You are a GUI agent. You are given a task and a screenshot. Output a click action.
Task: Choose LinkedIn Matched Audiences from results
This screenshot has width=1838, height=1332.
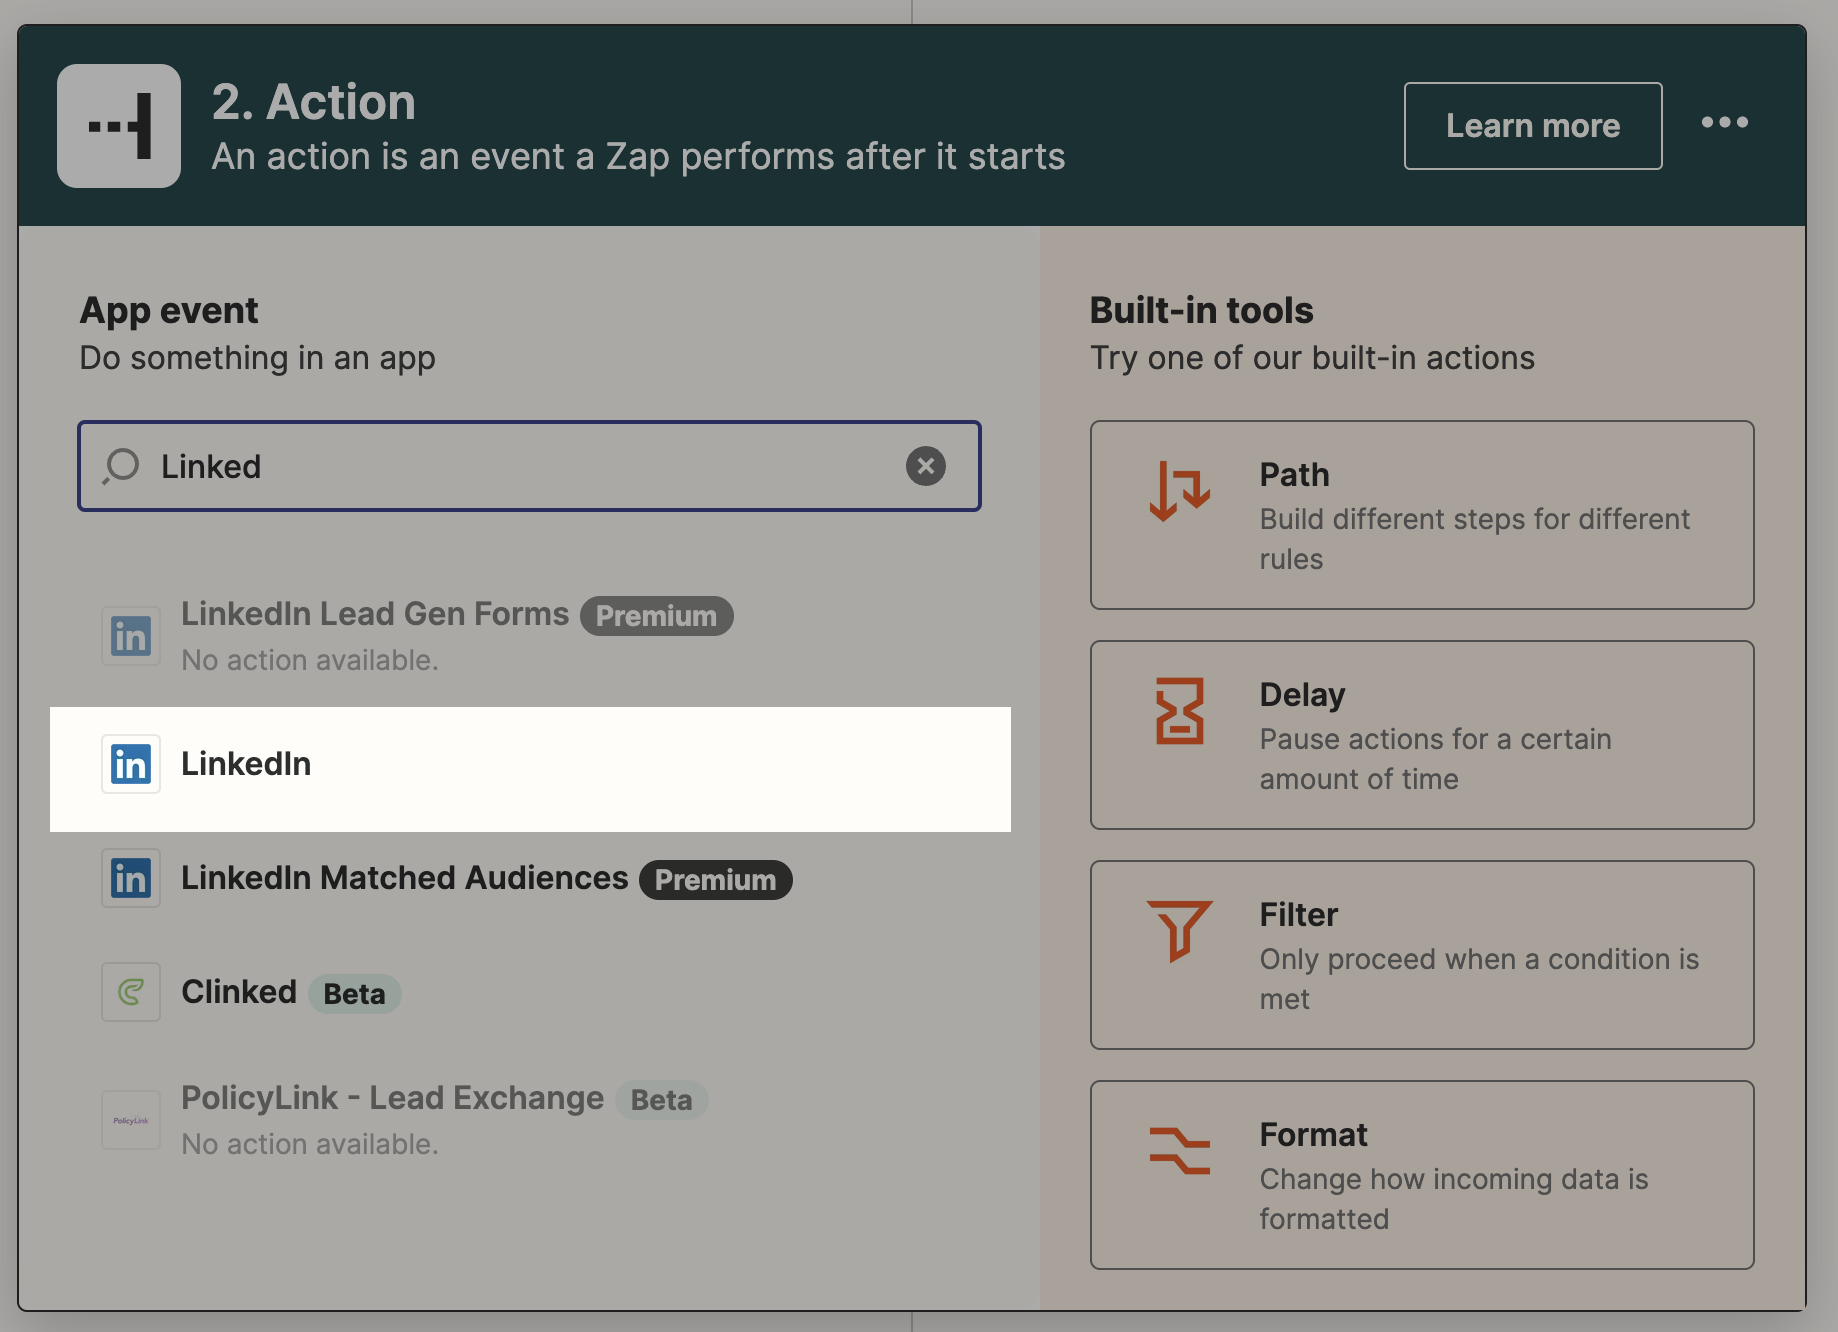click(x=530, y=878)
